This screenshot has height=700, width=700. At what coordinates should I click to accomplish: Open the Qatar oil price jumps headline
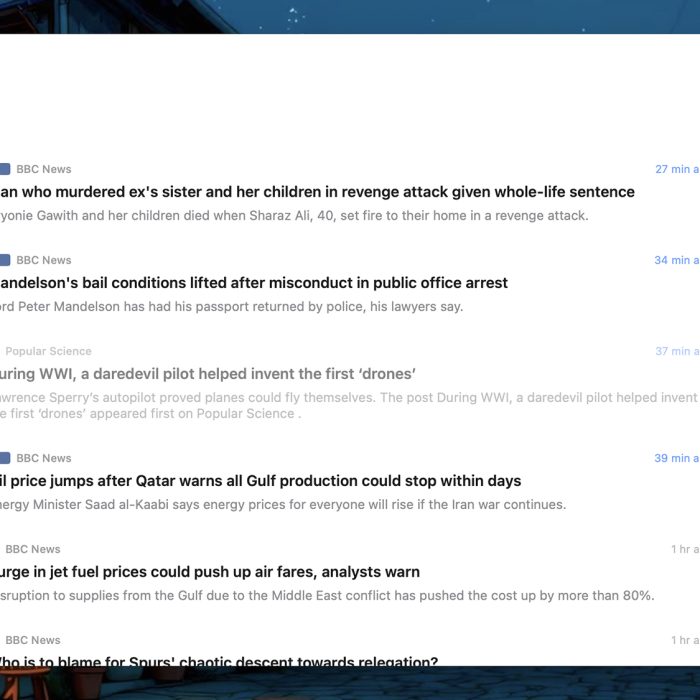click(x=261, y=481)
